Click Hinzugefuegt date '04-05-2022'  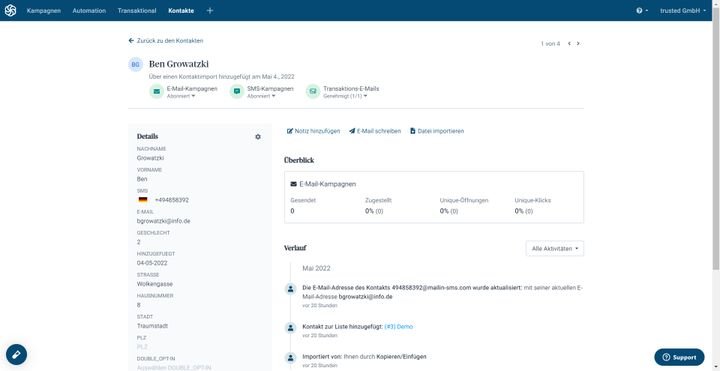coord(152,263)
